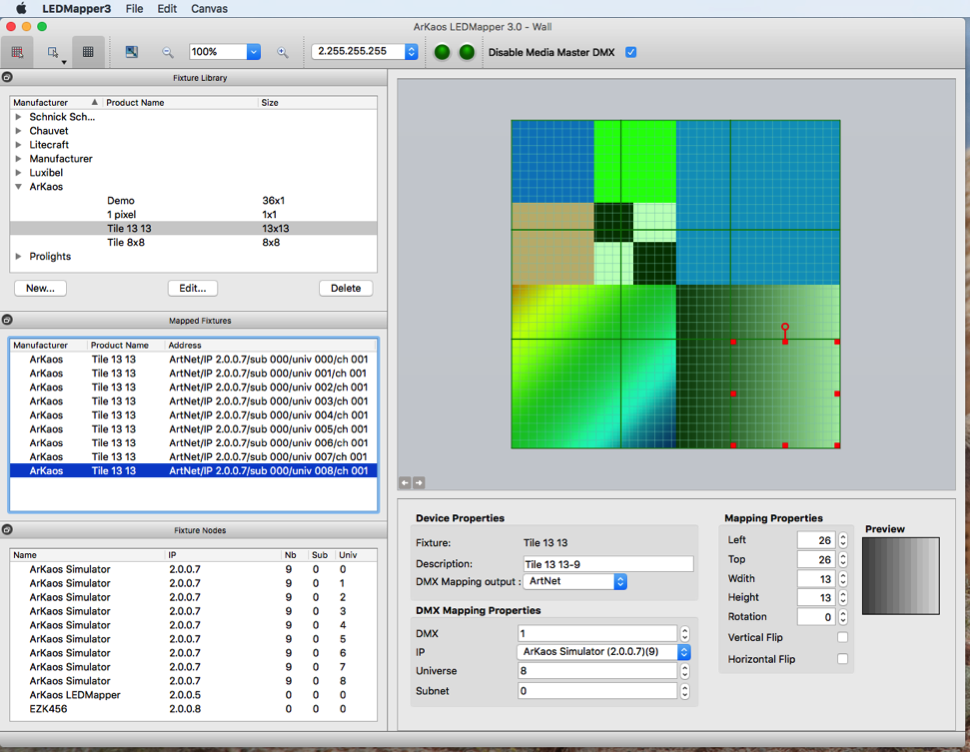
Task: Open the LEDMapper3 menu
Action: tap(76, 9)
